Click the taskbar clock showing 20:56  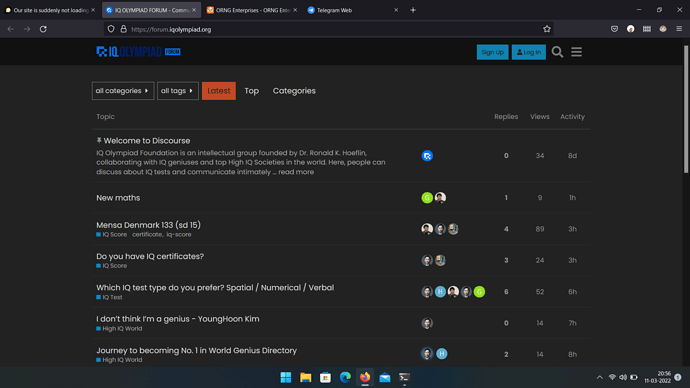coord(657,377)
